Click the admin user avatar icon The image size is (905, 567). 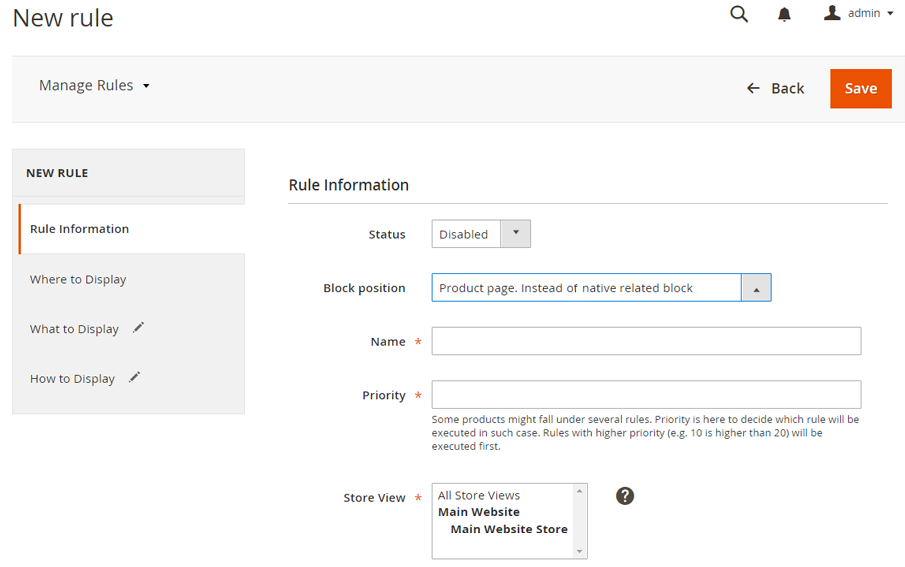(x=832, y=13)
